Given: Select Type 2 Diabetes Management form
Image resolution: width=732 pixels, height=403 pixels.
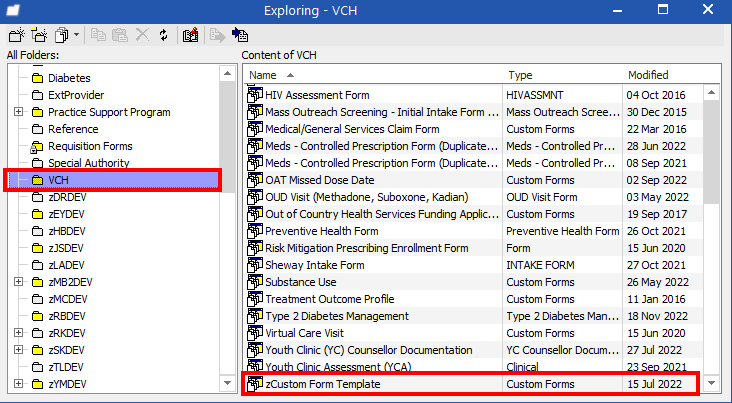Looking at the screenshot, I should click(x=474, y=316).
